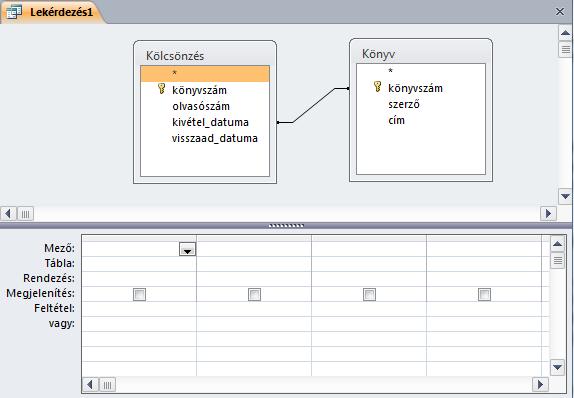Click the key icon in Könyv table

coord(377,87)
